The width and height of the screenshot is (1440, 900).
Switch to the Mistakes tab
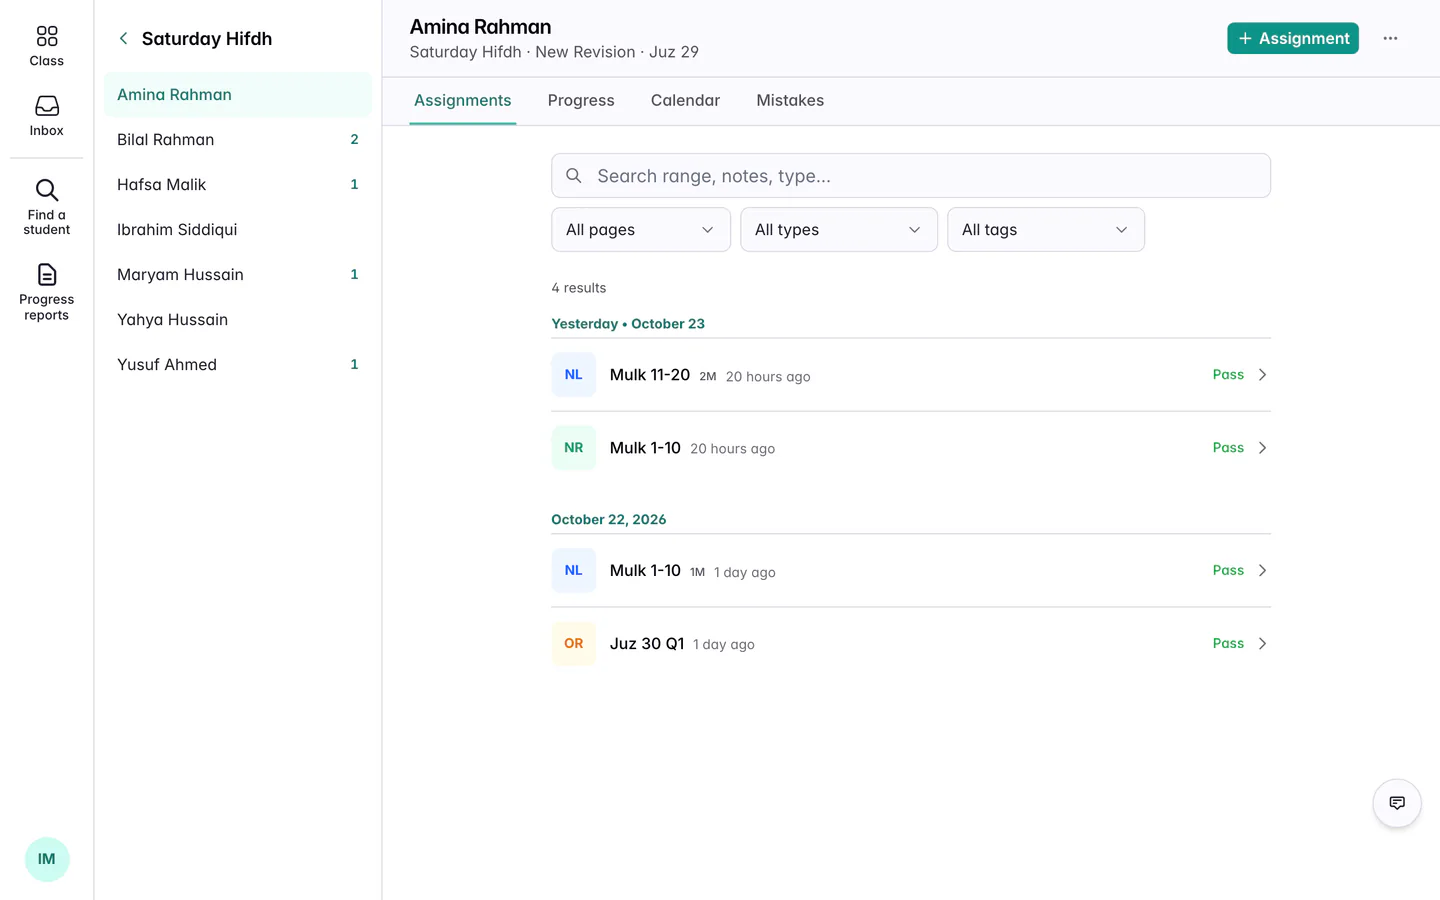tap(790, 101)
